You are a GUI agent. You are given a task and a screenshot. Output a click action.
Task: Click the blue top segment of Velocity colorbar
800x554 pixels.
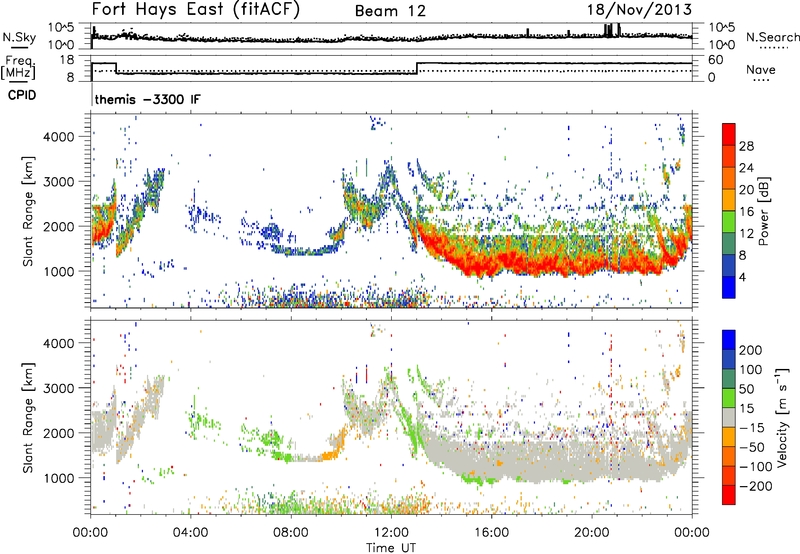[x=729, y=340]
